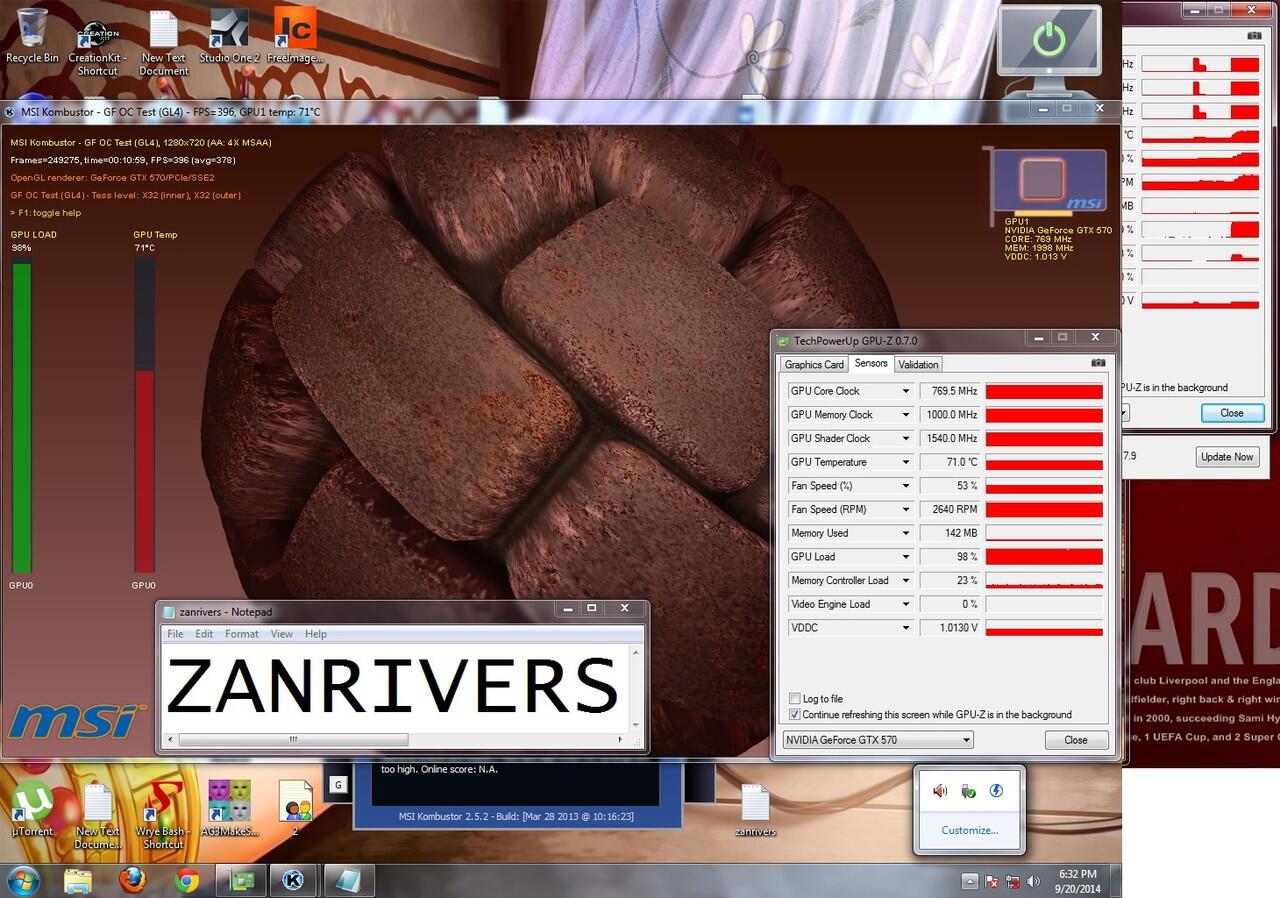Expand the GPU Shader Clock sensor dropdown
This screenshot has height=898, width=1280.
(x=906, y=438)
